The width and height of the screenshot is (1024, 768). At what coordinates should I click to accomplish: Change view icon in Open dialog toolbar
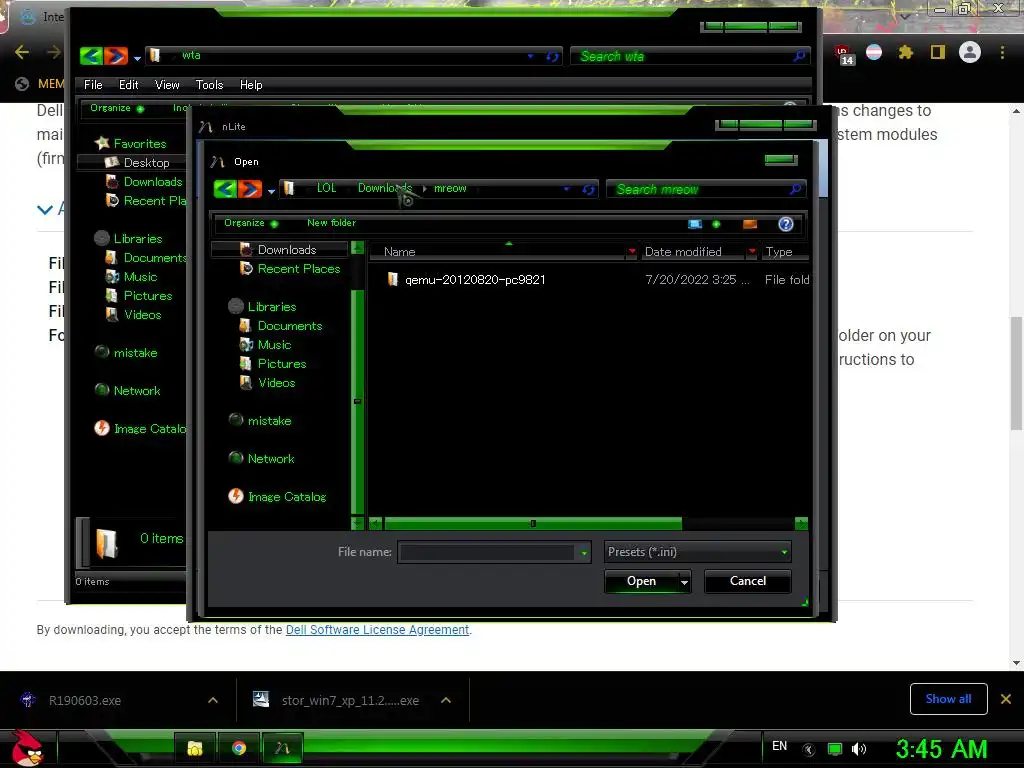695,224
